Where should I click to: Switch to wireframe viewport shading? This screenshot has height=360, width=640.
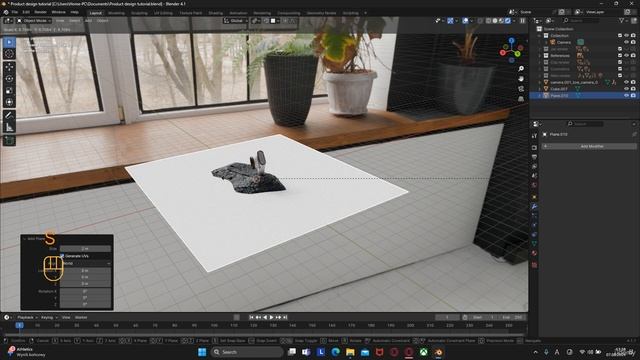[489, 20]
